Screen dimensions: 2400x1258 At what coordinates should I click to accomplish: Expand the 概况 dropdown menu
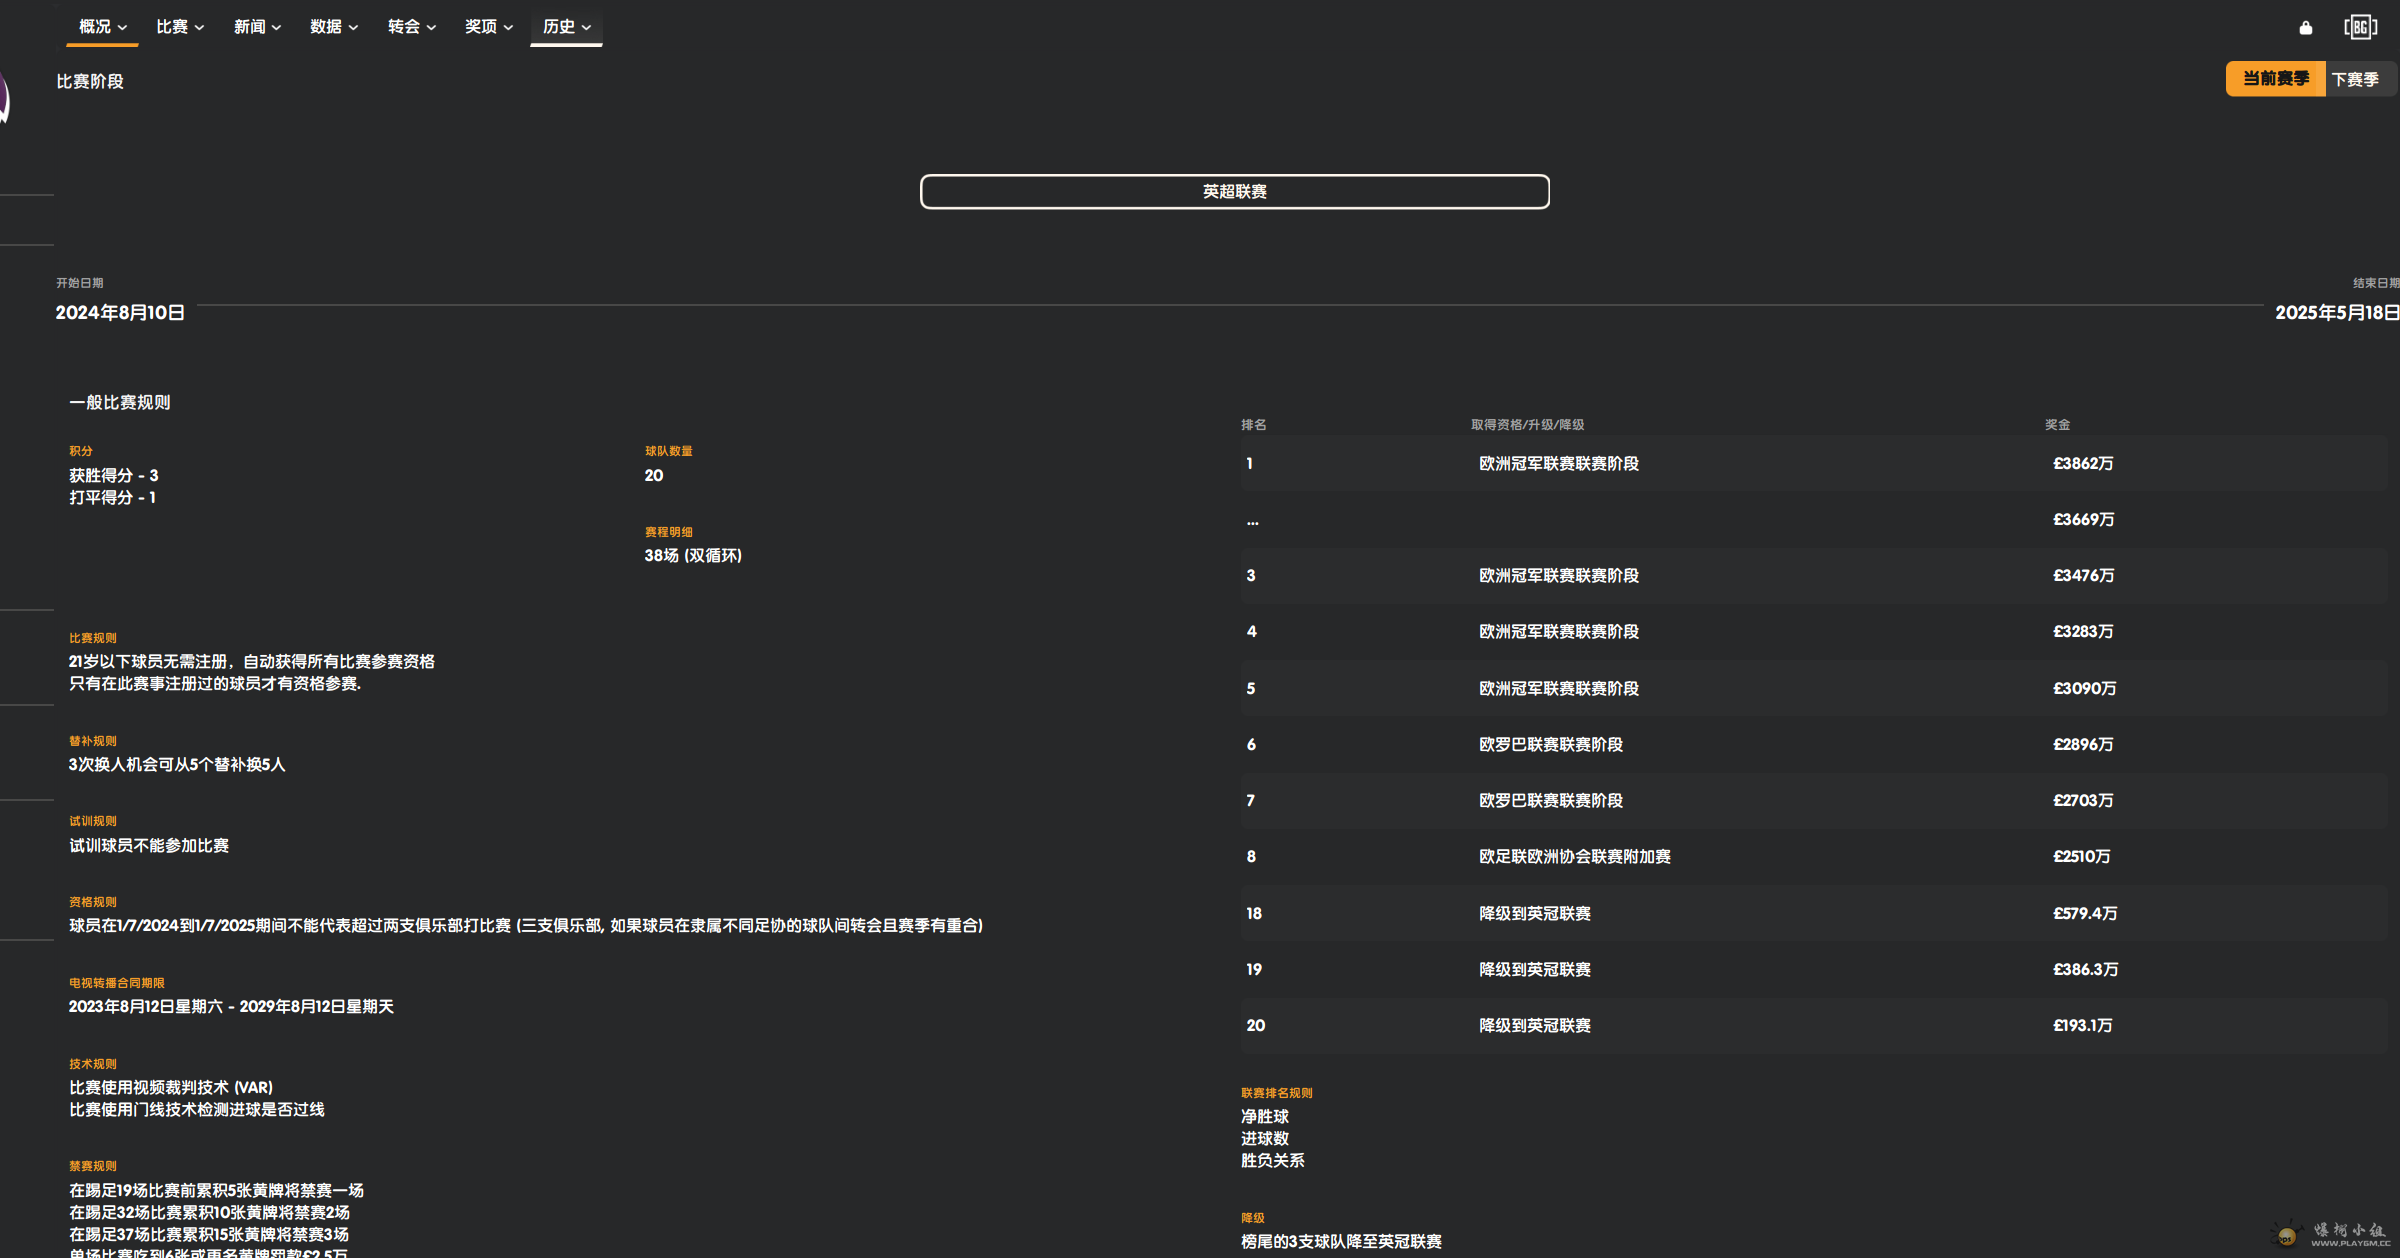(x=102, y=27)
